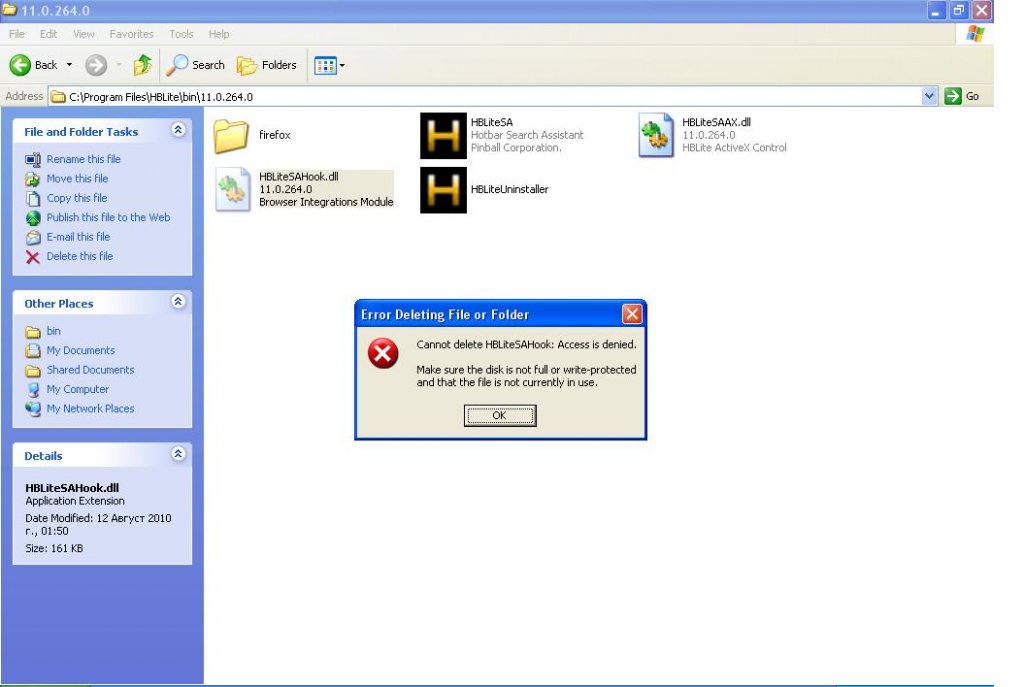Open Forward history dropdown arrow
This screenshot has height=687, width=1024.
118,65
